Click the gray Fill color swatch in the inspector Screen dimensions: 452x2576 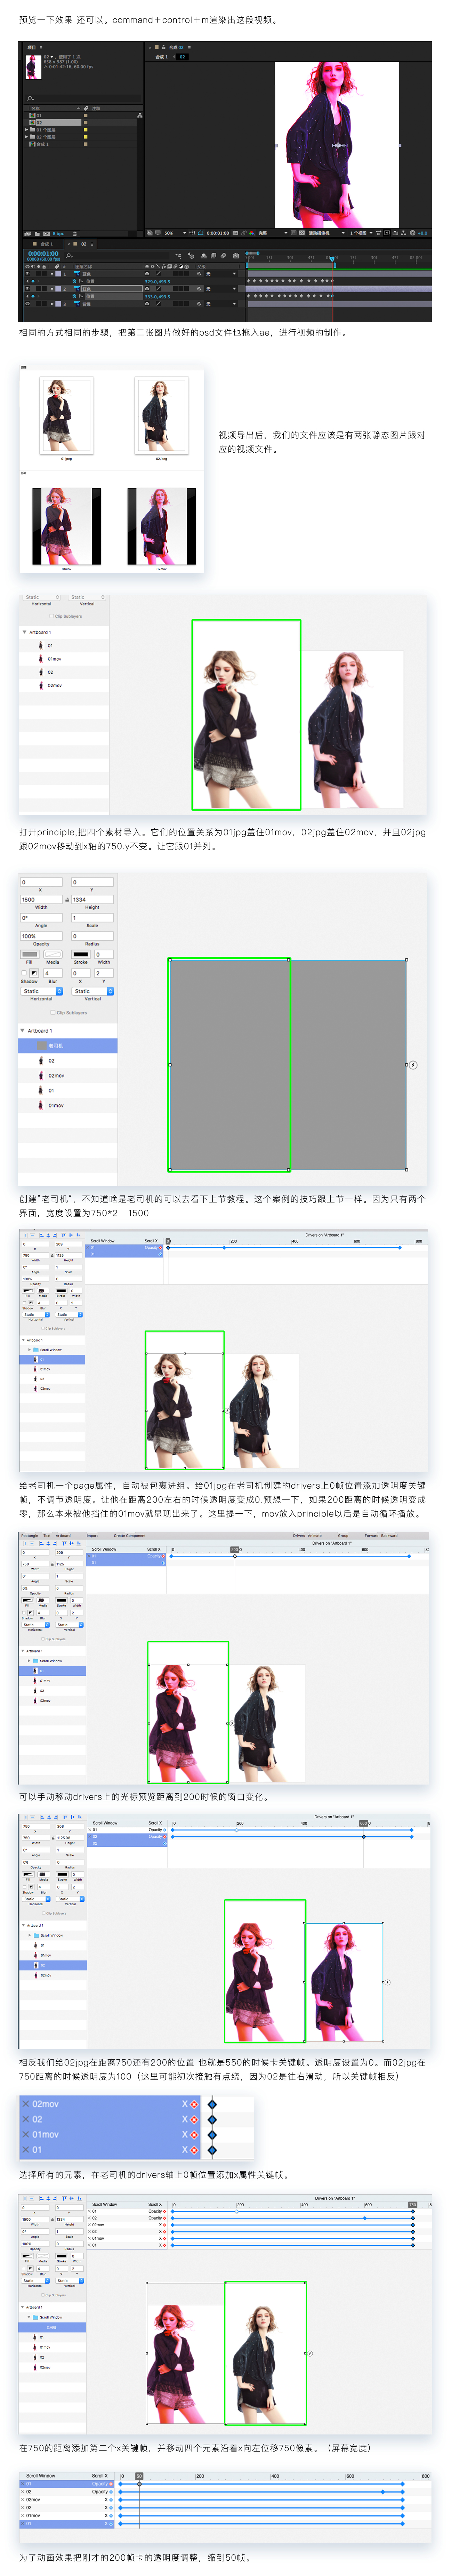coord(30,954)
